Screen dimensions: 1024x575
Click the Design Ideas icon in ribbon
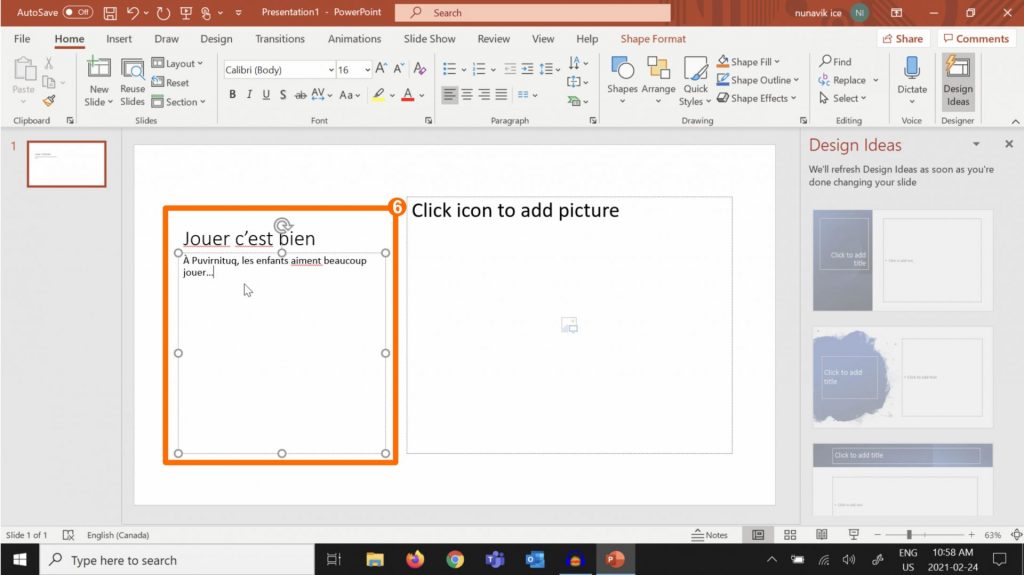pos(957,80)
